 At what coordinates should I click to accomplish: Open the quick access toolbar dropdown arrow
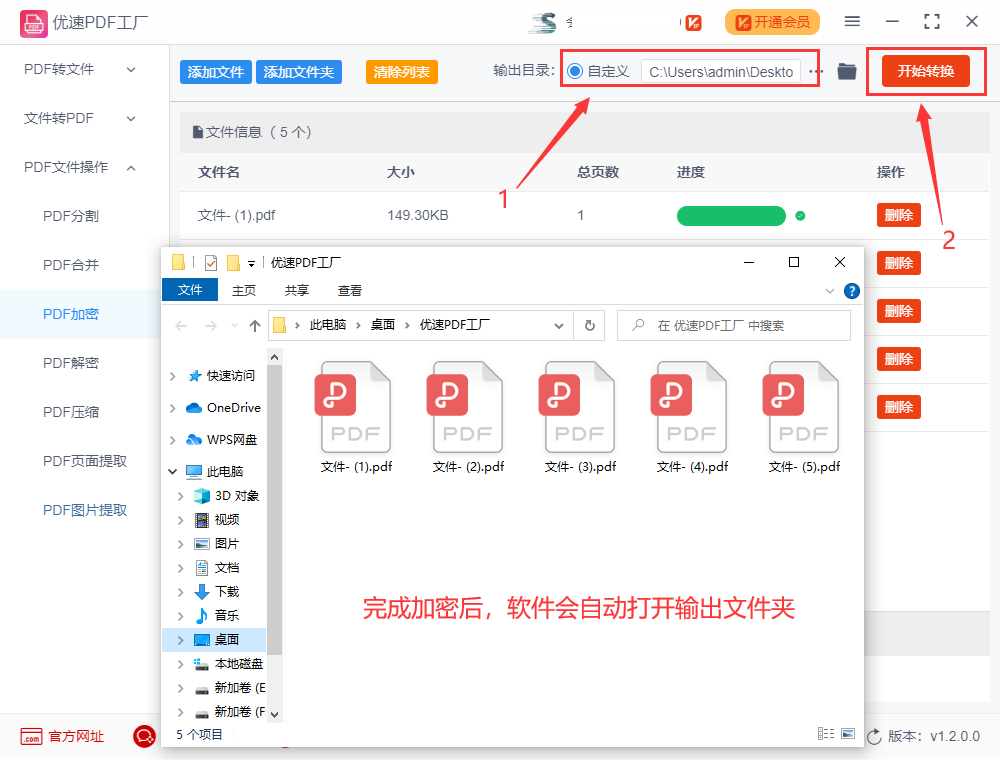(x=251, y=263)
